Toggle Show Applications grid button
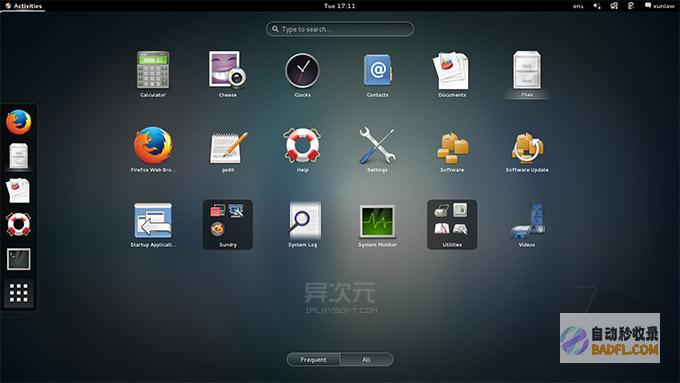 click(19, 293)
